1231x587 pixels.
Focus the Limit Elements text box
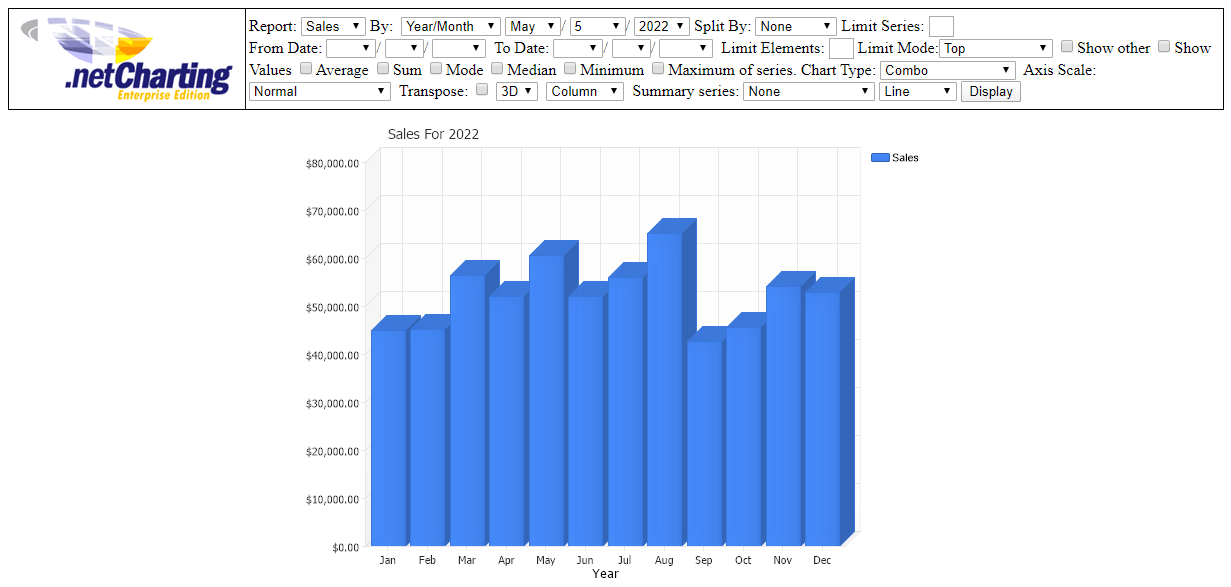[x=841, y=48]
